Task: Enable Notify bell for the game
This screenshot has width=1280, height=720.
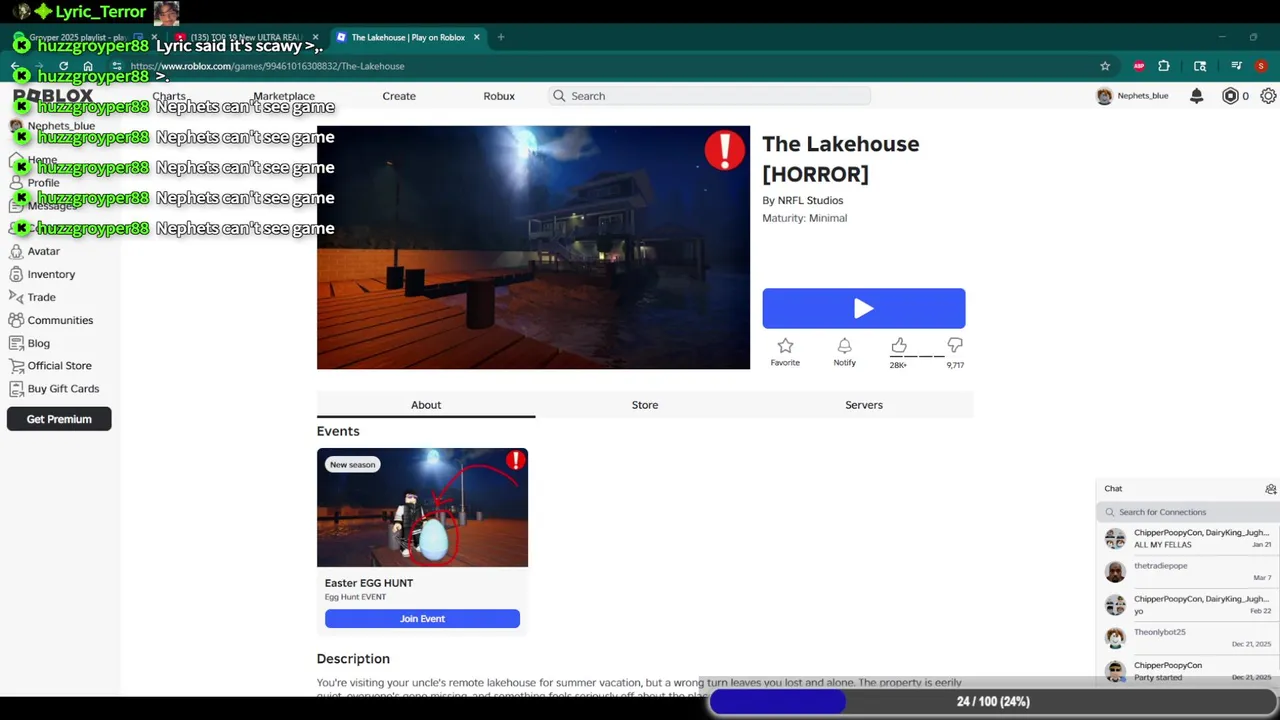Action: coord(844,352)
